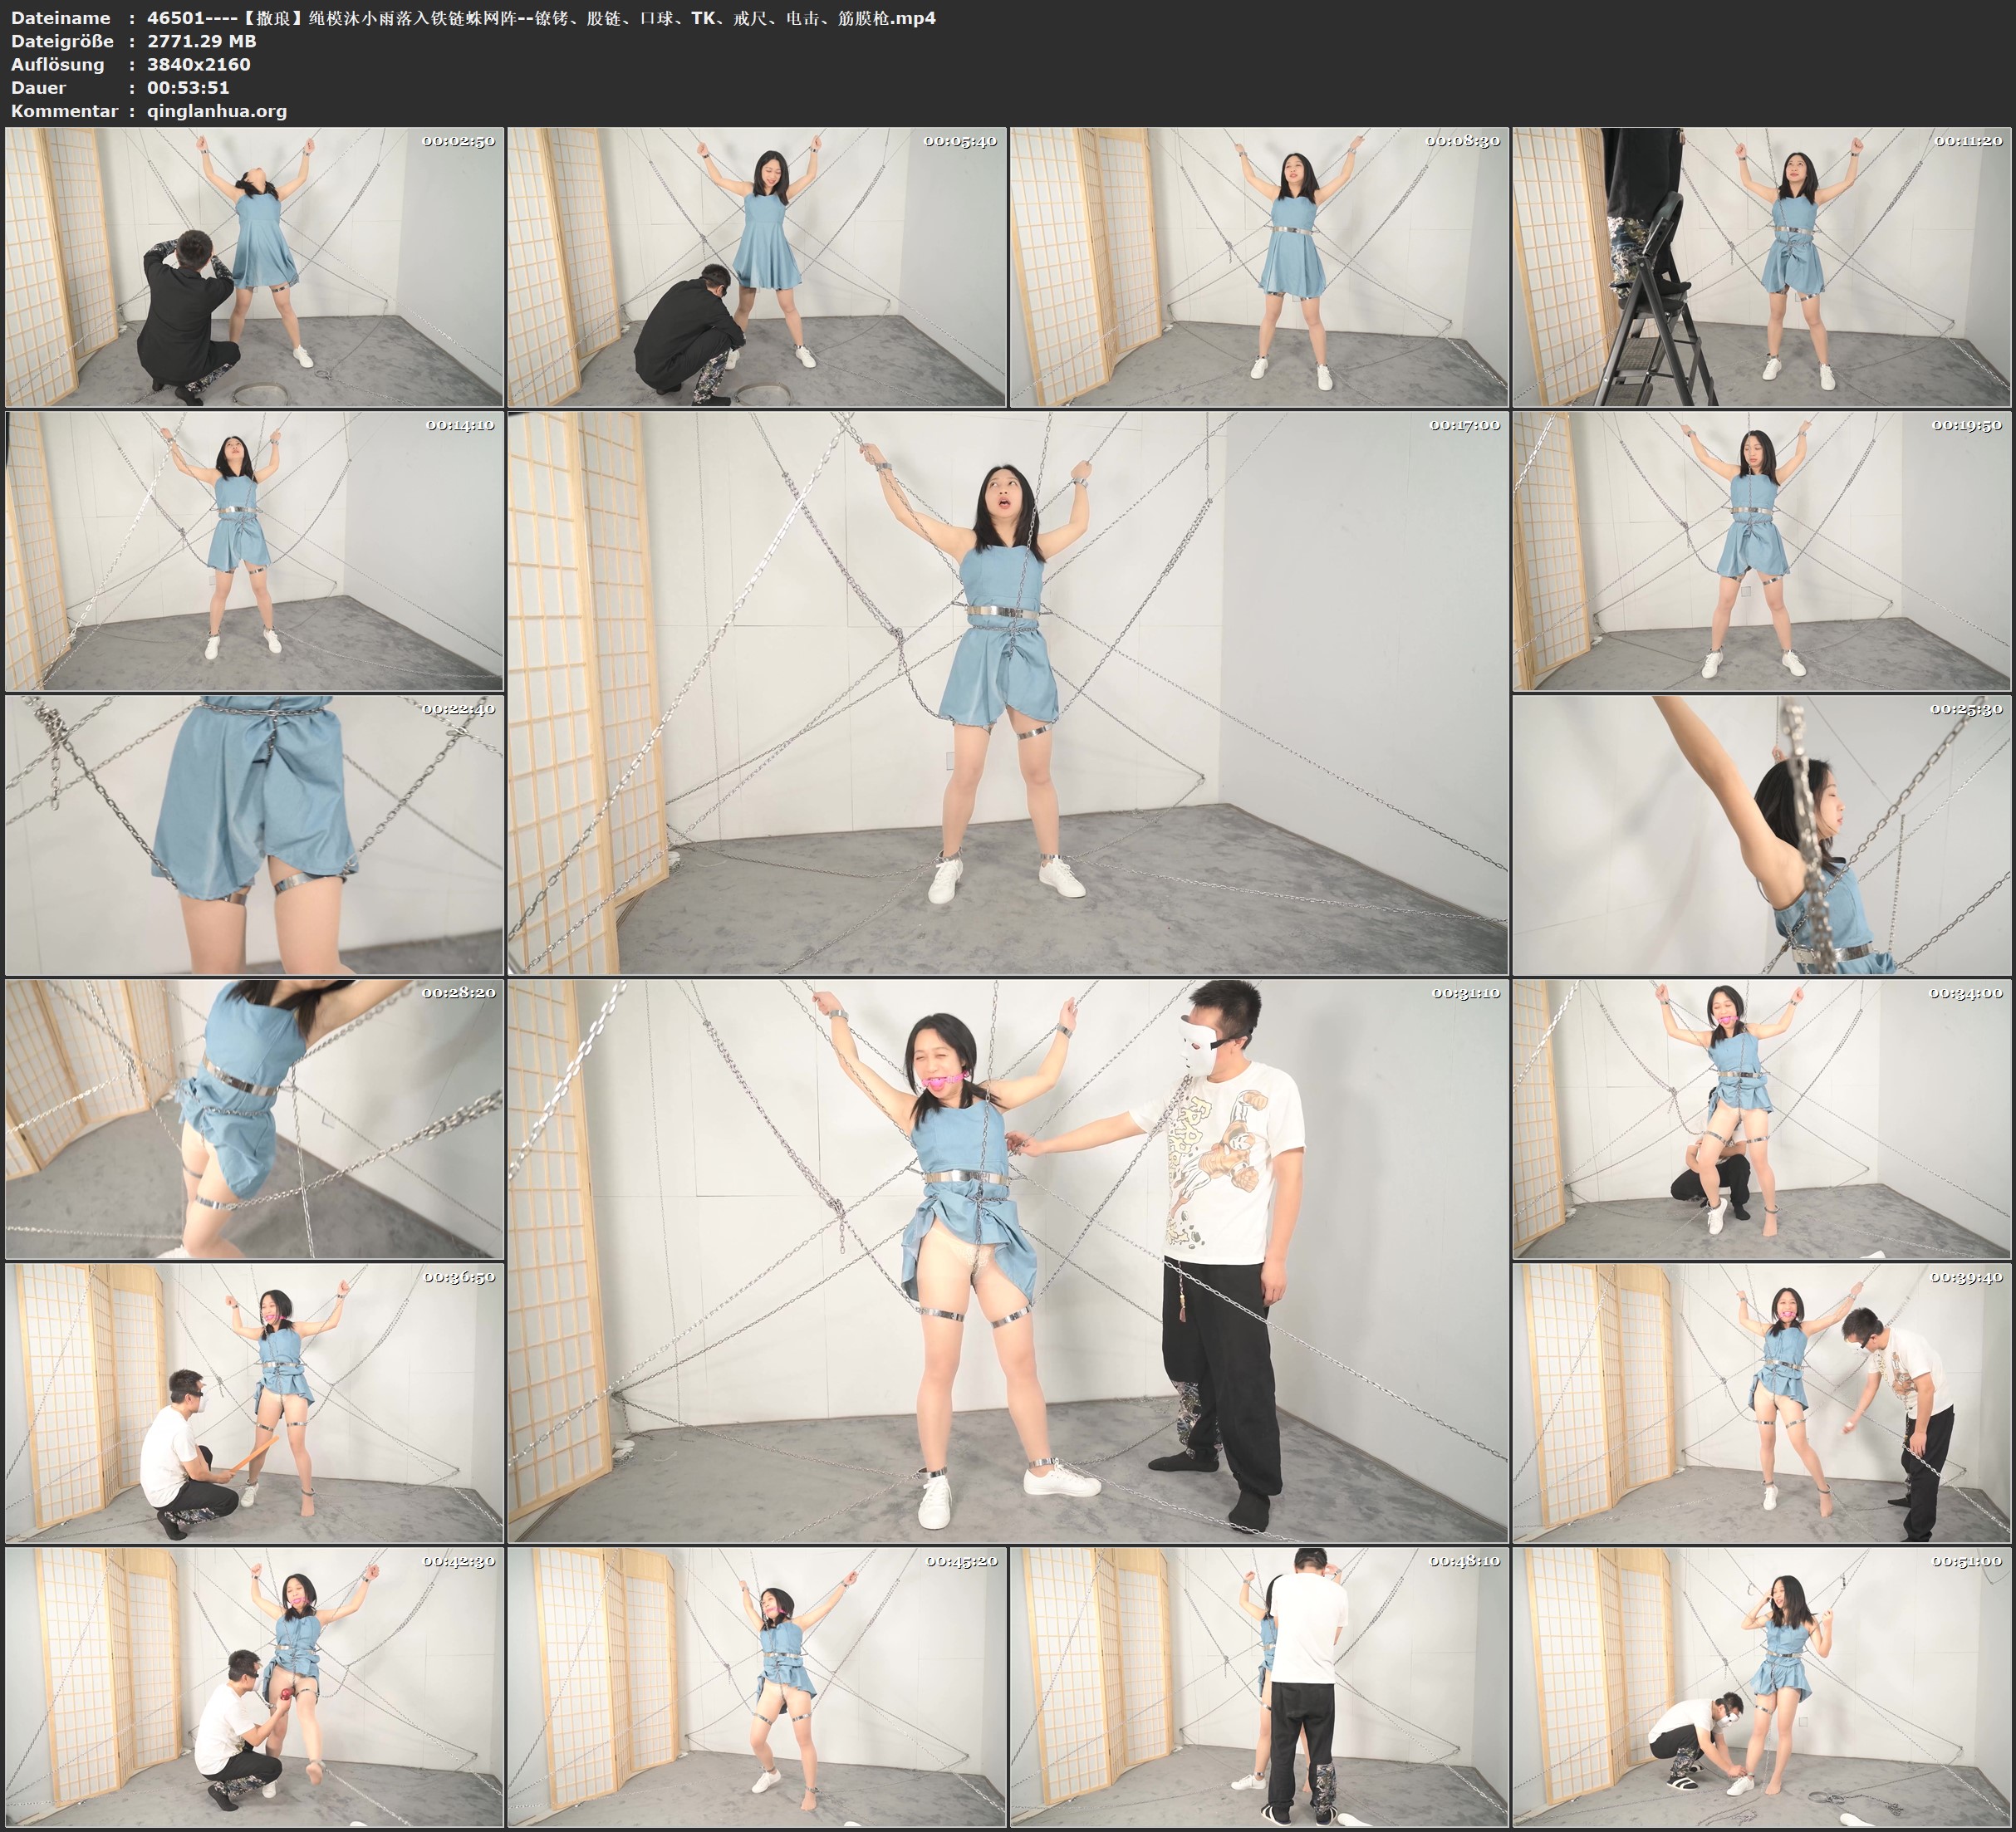Click the frame marked 00:48:10
The height and width of the screenshot is (1832, 2016).
pyautogui.click(x=1259, y=1686)
